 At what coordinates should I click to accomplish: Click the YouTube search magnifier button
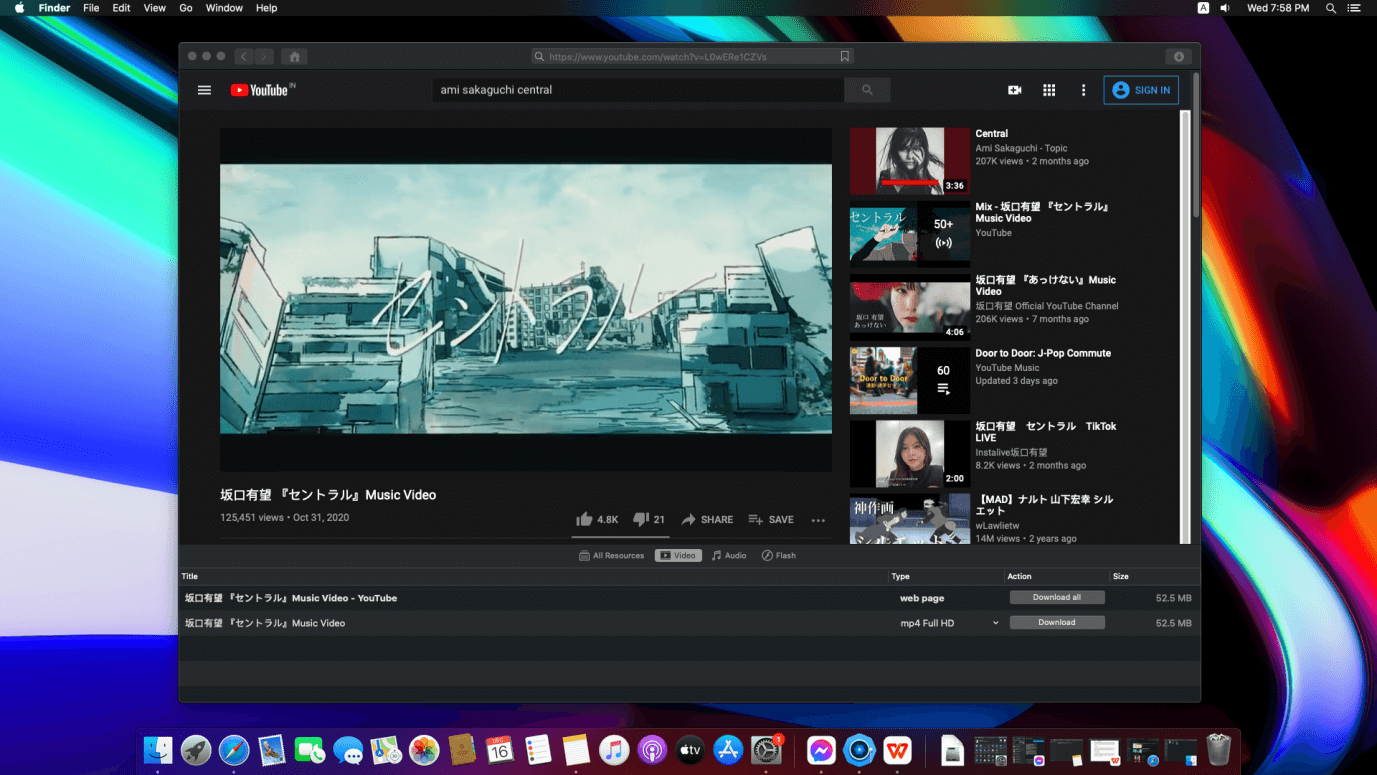point(867,90)
